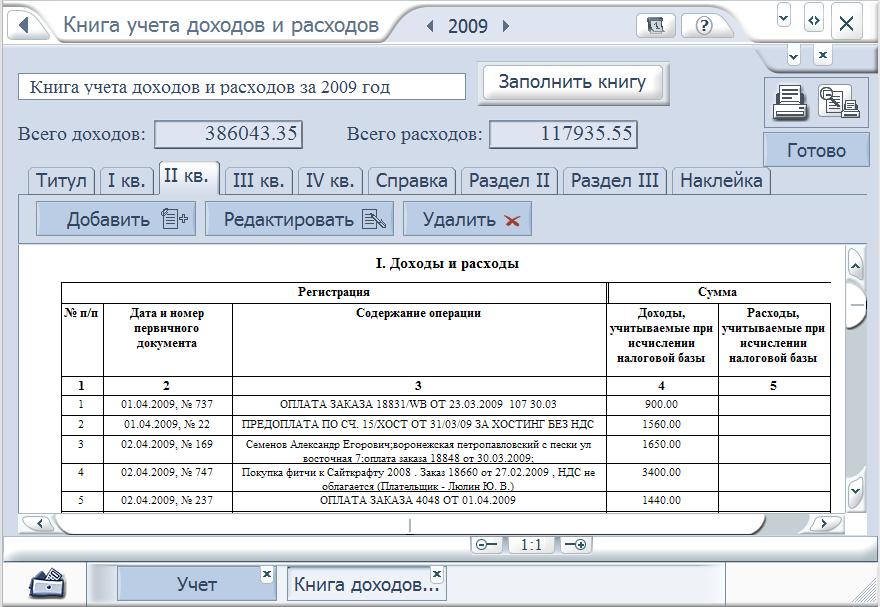Click the Заполнить книгу button
Screen dimensions: 880x607
pyautogui.click(x=572, y=82)
